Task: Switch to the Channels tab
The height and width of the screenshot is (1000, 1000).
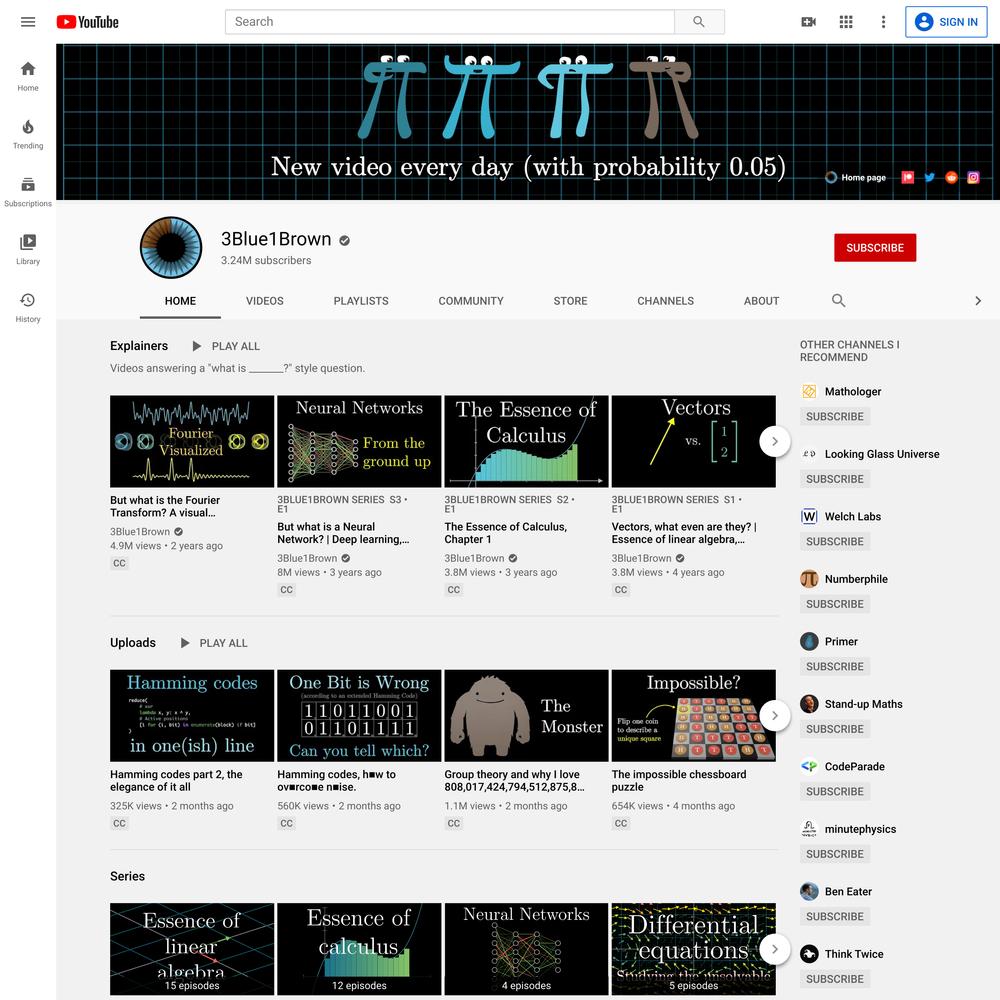Action: point(665,301)
